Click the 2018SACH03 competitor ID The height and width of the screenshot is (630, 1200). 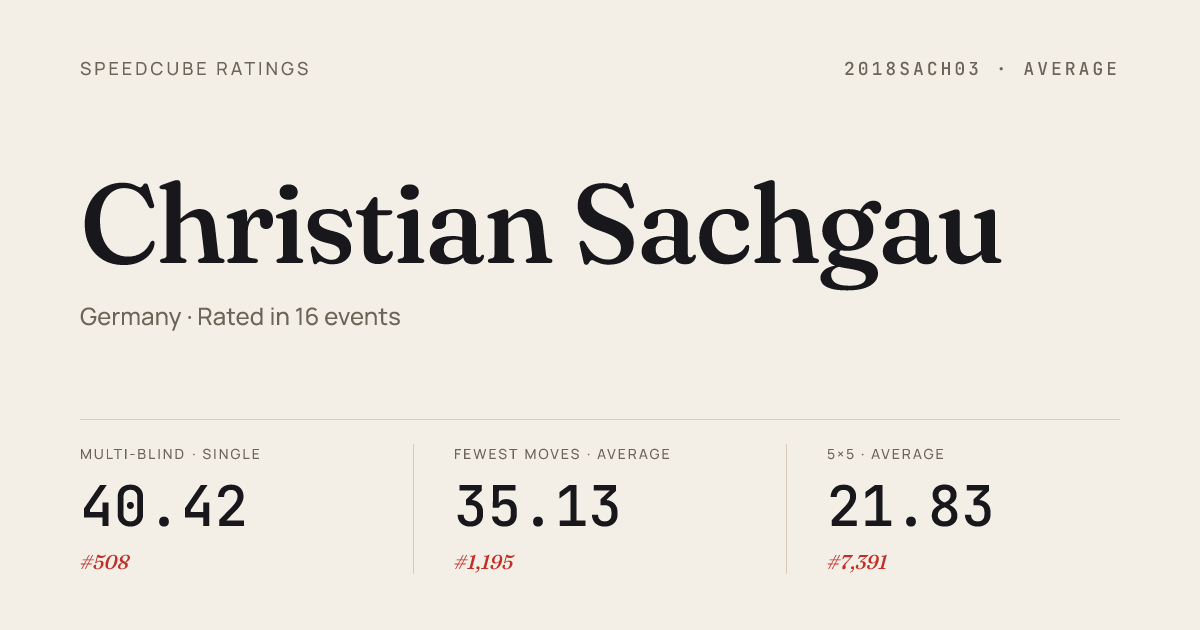pos(914,69)
